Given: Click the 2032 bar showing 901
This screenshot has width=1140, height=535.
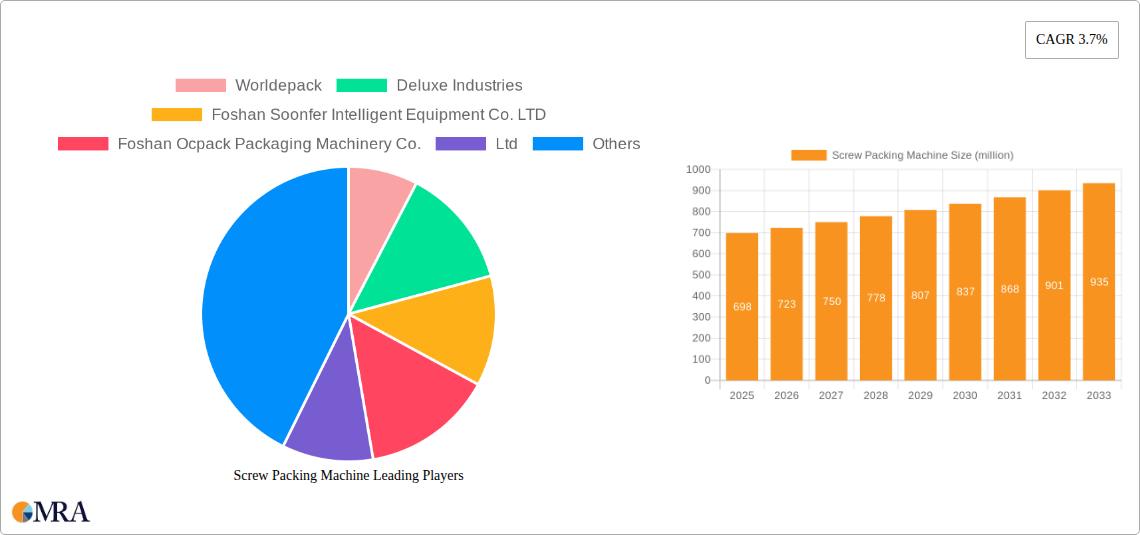Looking at the screenshot, I should (1054, 285).
